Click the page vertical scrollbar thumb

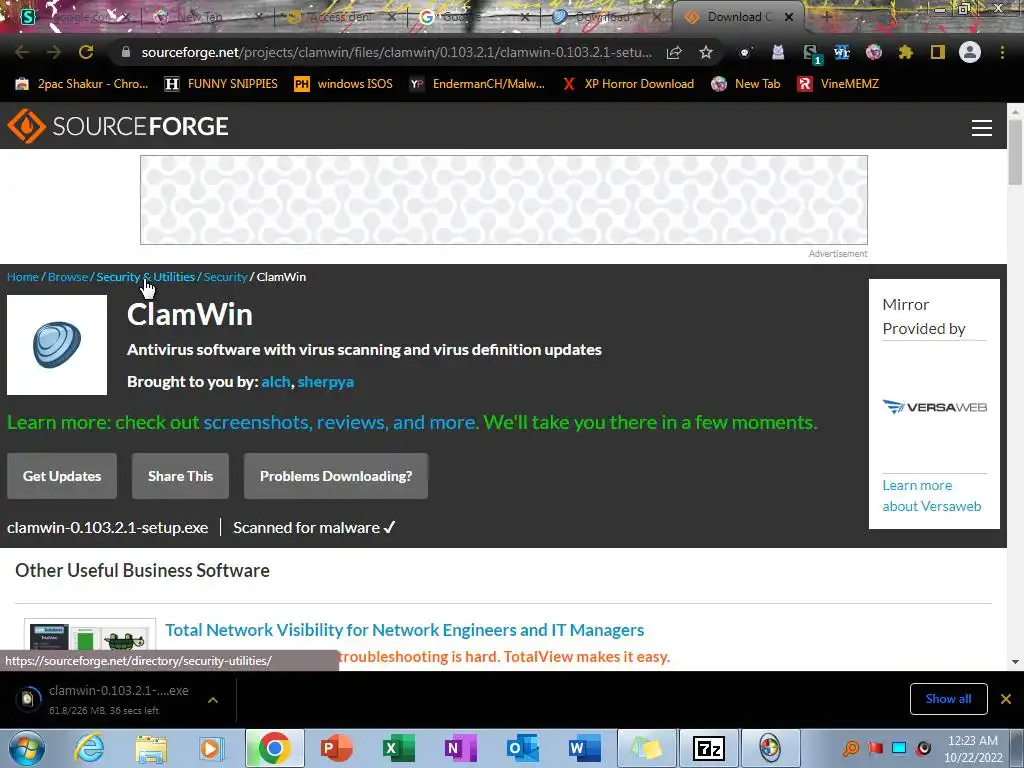(x=1015, y=152)
